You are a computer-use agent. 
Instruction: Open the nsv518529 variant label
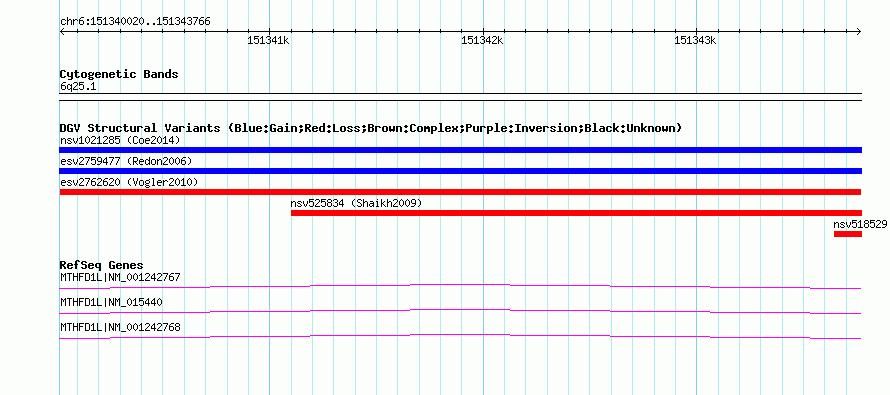pyautogui.click(x=860, y=224)
